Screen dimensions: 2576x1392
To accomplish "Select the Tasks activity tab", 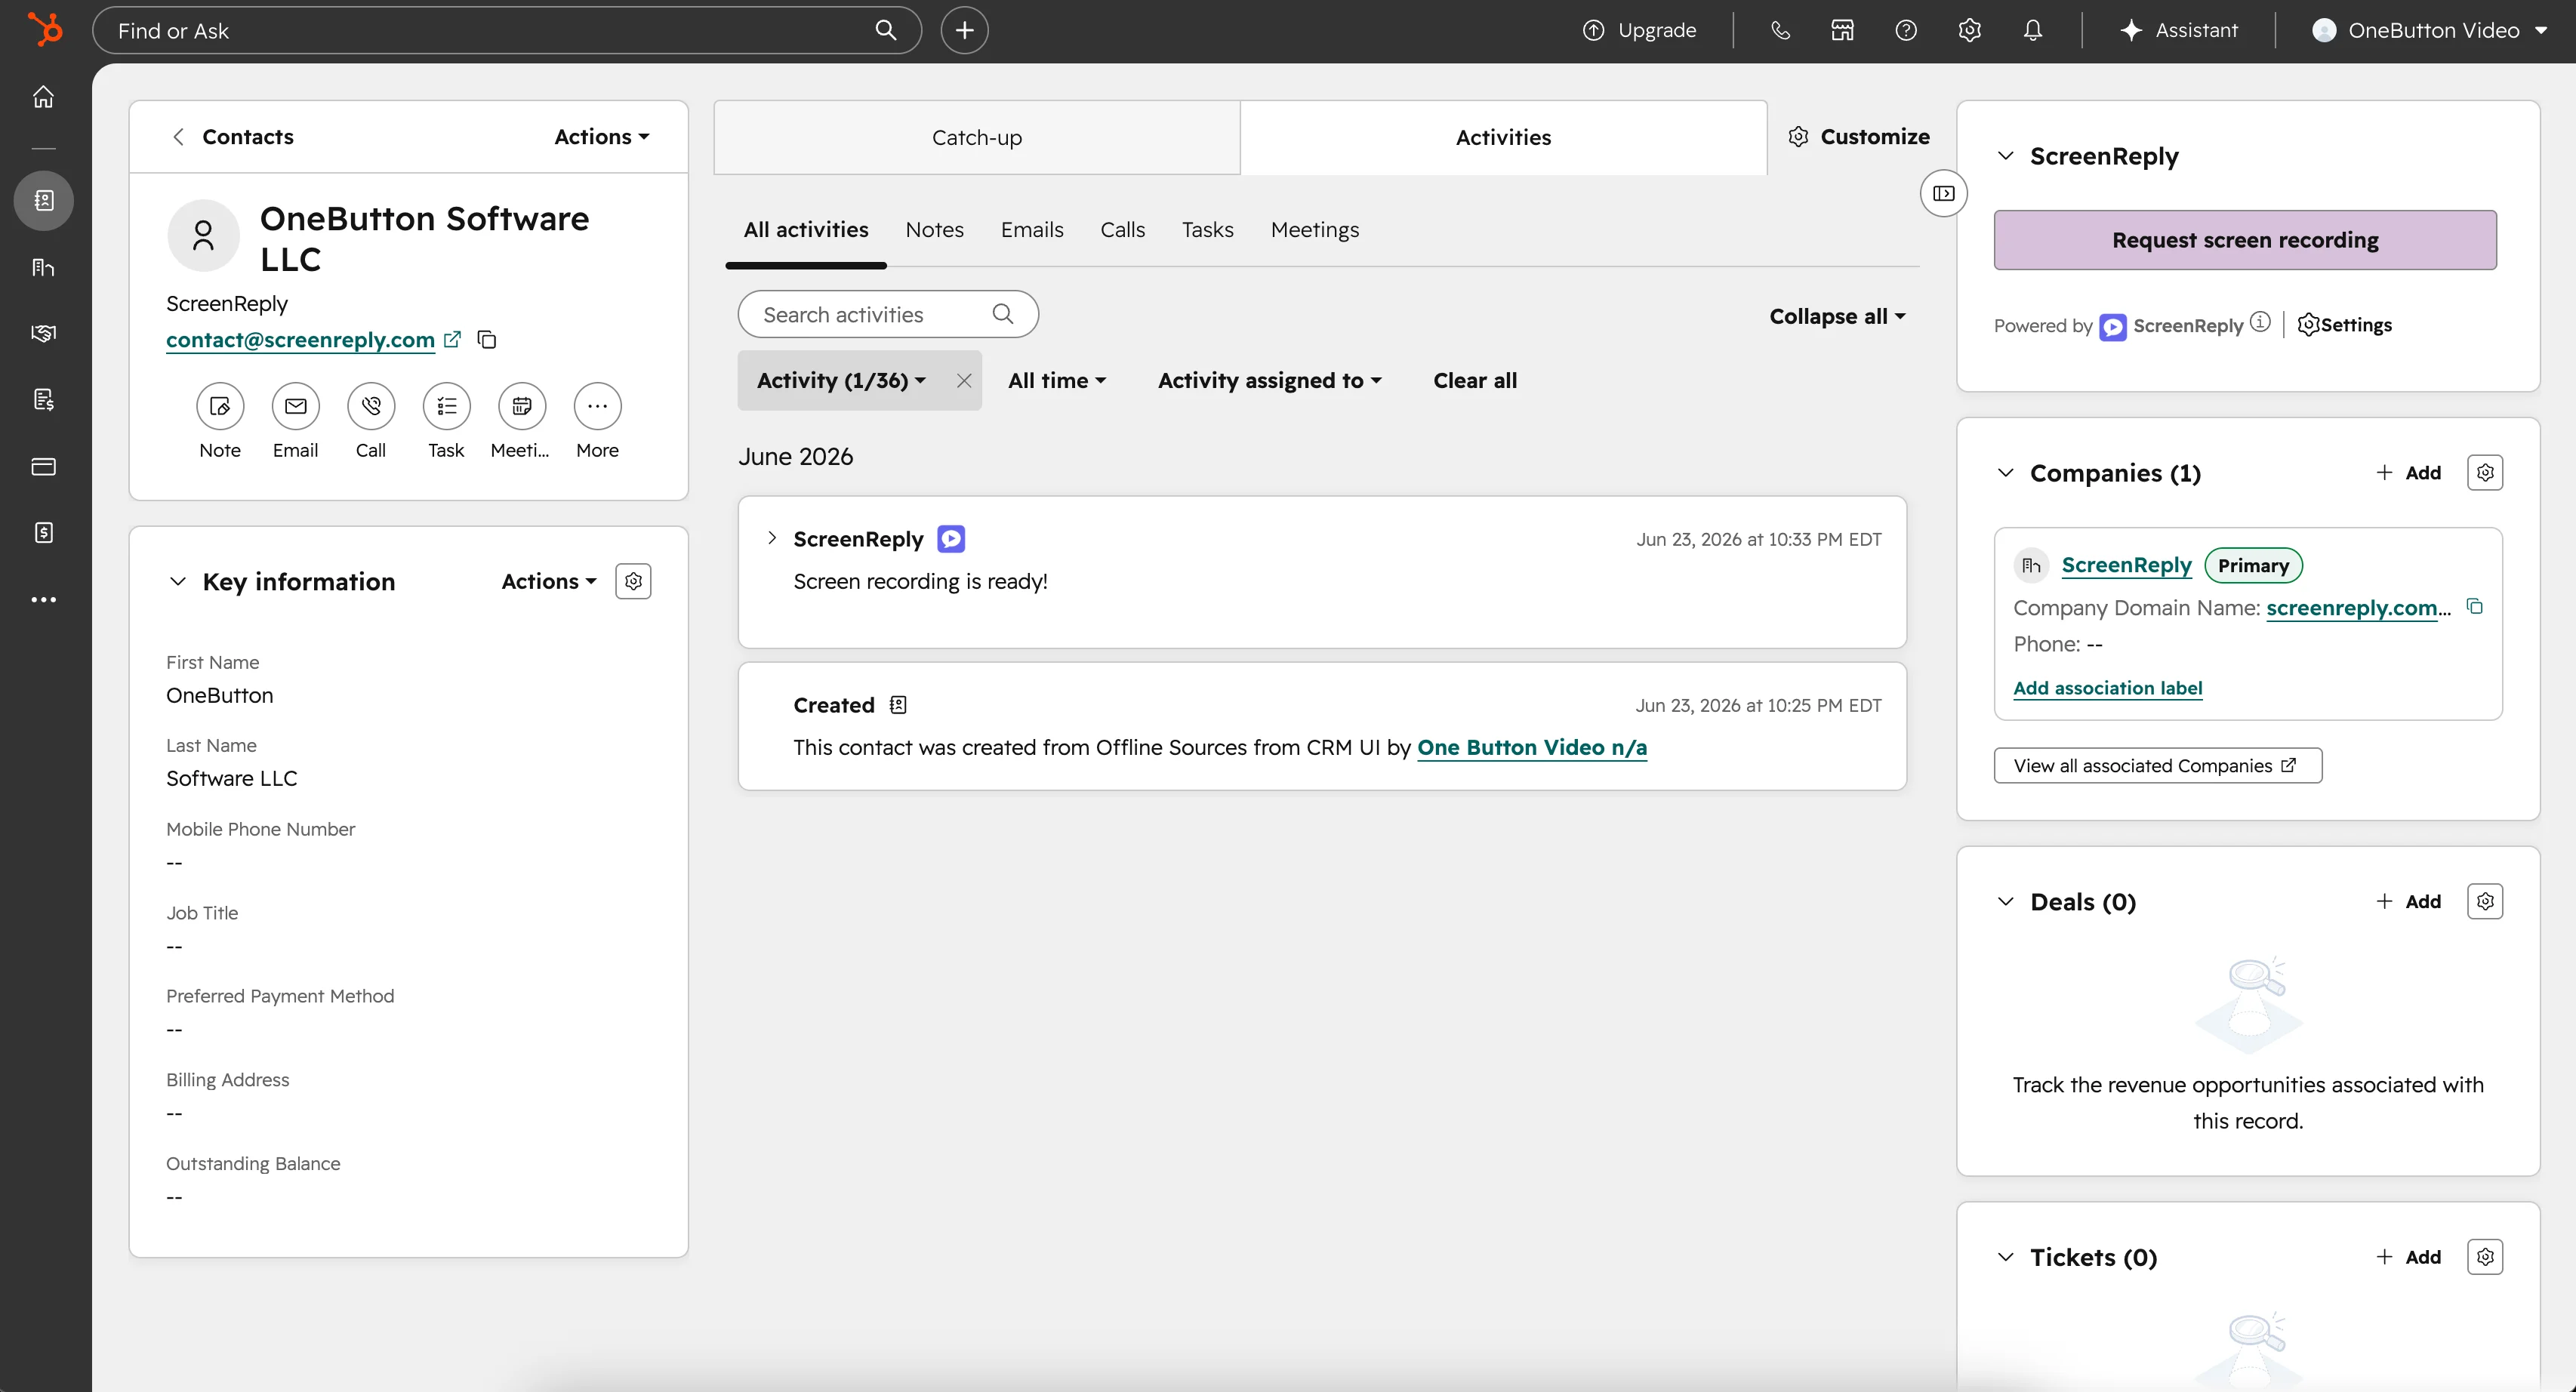I will (x=1207, y=230).
